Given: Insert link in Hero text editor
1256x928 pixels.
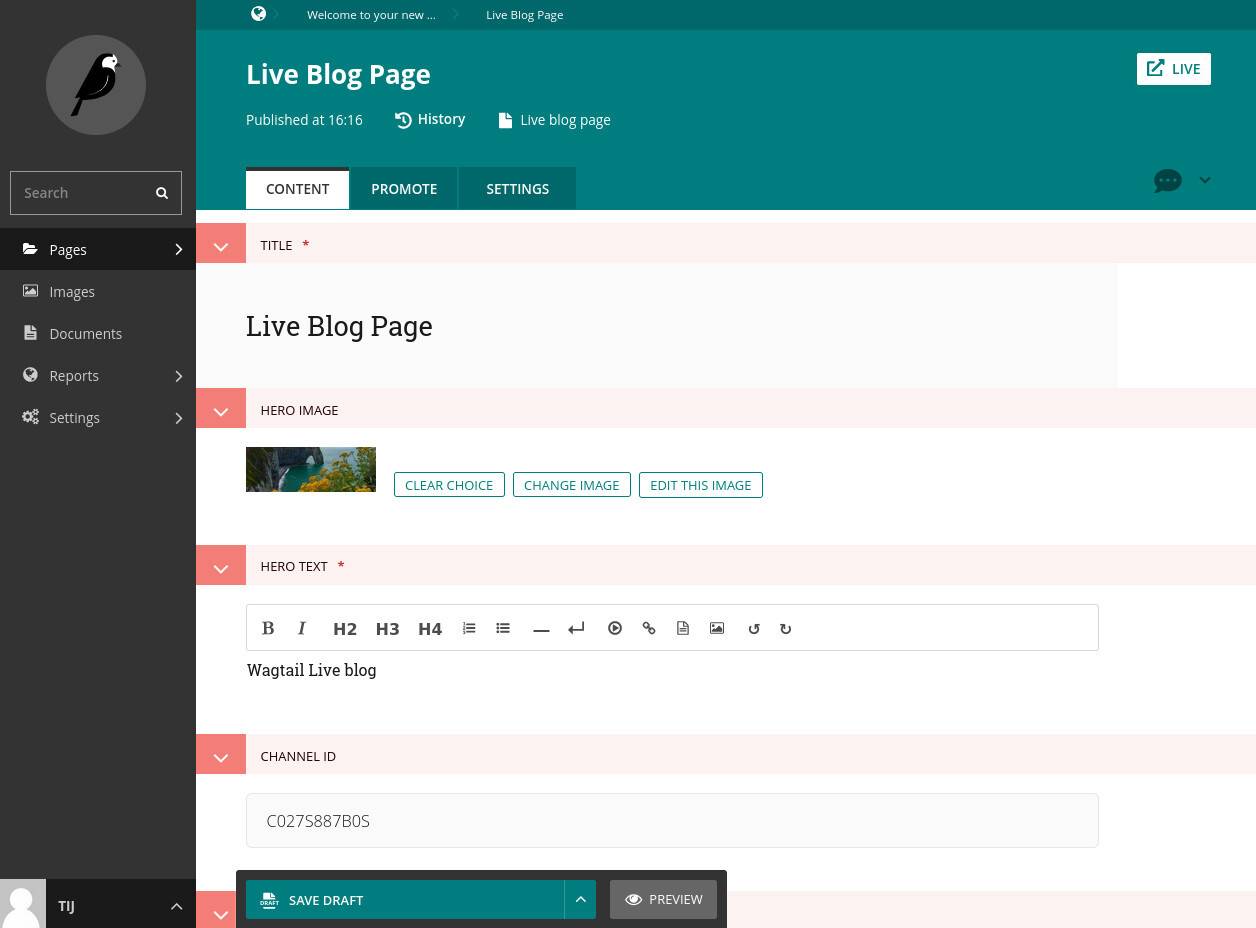Looking at the screenshot, I should pyautogui.click(x=649, y=628).
